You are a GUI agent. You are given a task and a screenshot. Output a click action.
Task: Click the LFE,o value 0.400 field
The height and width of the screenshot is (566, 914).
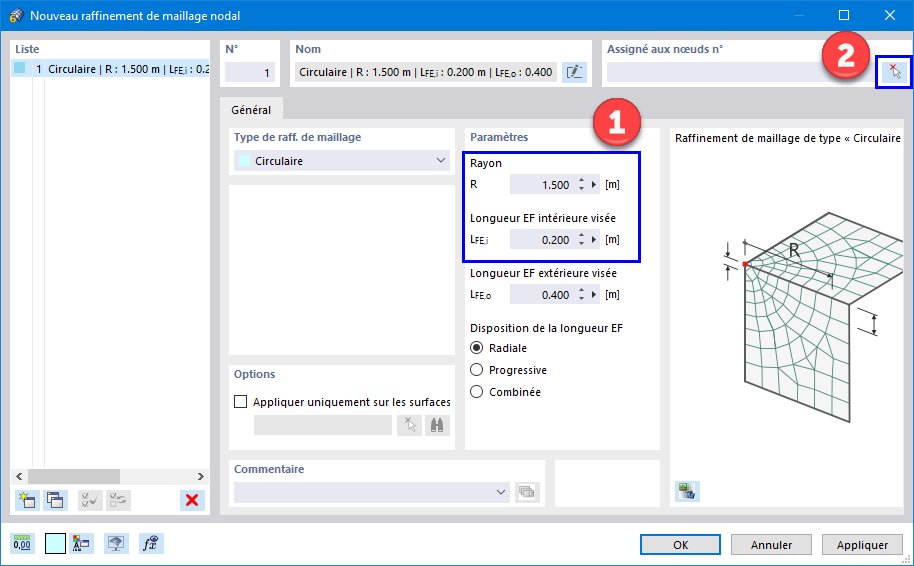[x=543, y=294]
